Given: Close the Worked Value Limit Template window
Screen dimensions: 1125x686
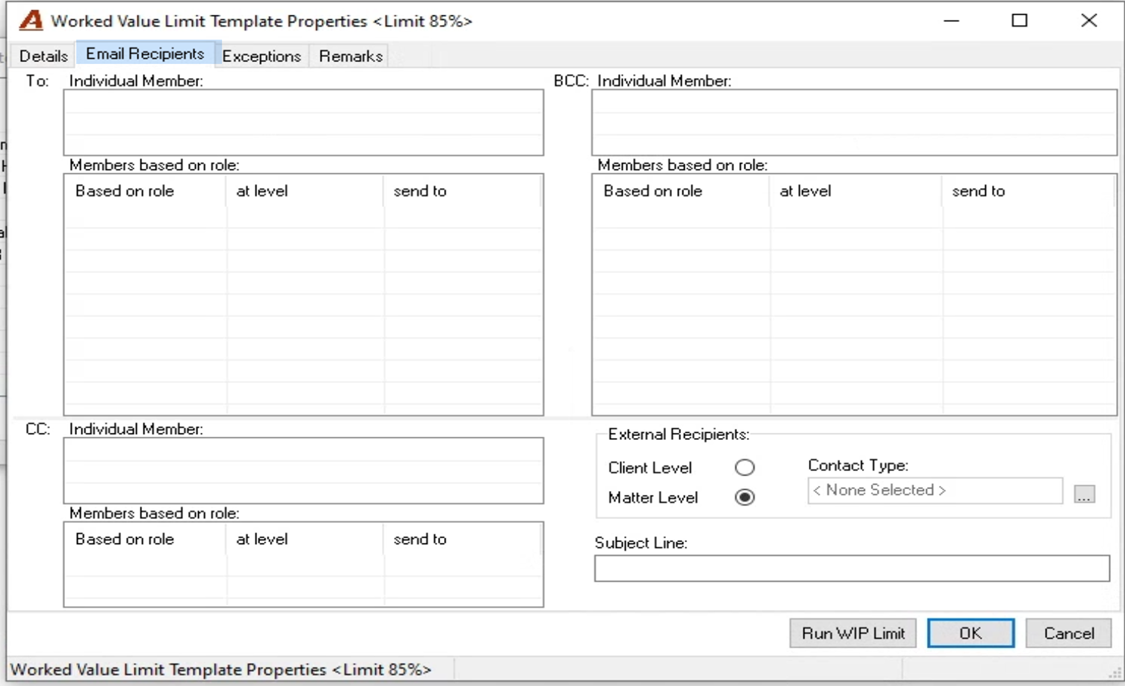Looking at the screenshot, I should [1088, 21].
